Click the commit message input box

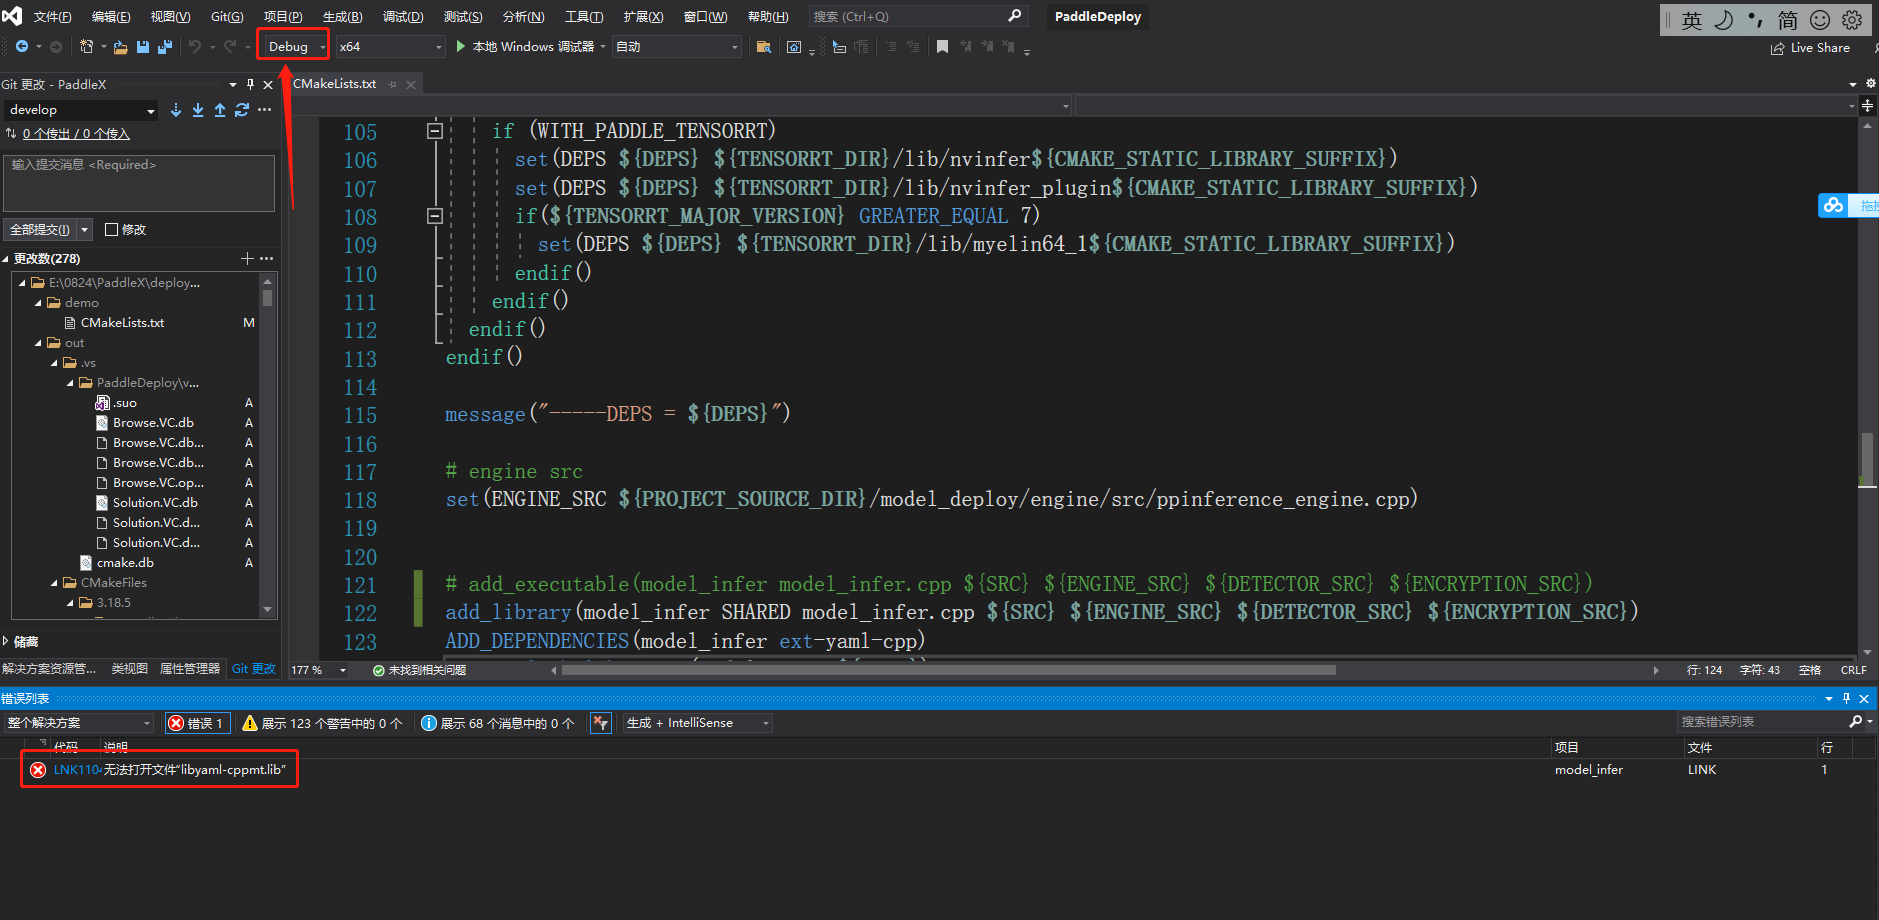[x=139, y=183]
